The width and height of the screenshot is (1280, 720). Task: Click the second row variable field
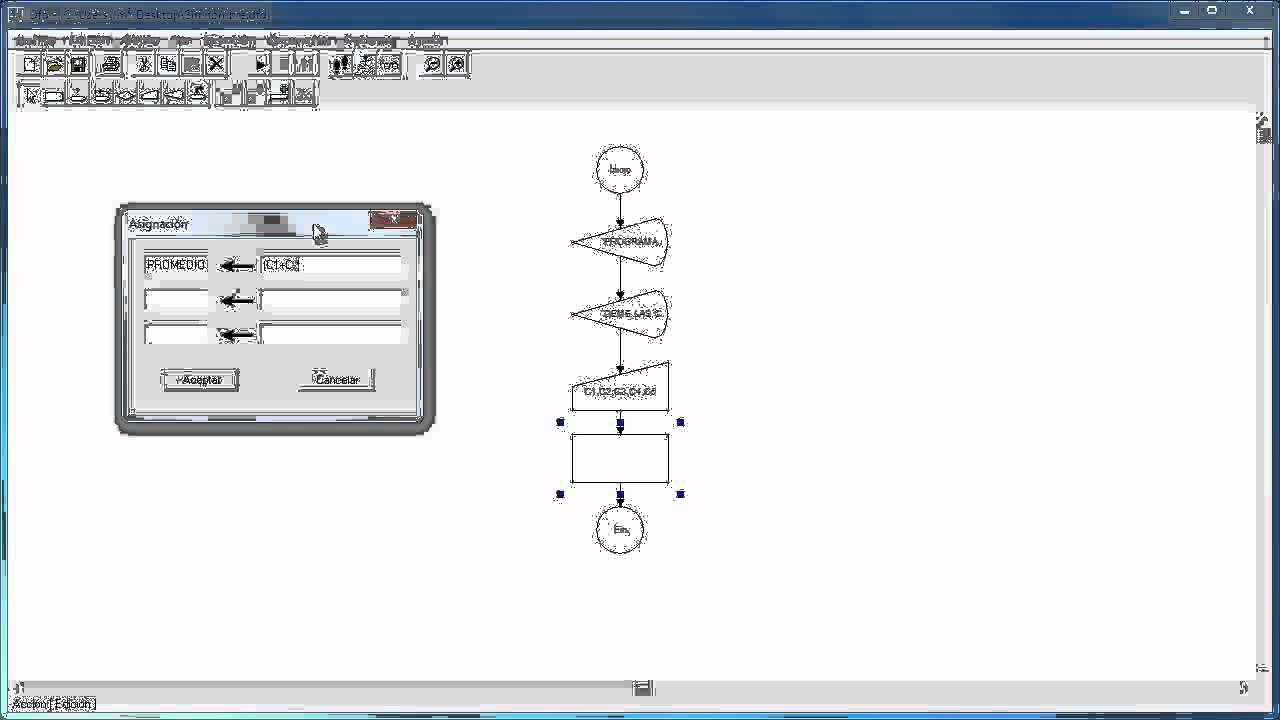point(177,300)
